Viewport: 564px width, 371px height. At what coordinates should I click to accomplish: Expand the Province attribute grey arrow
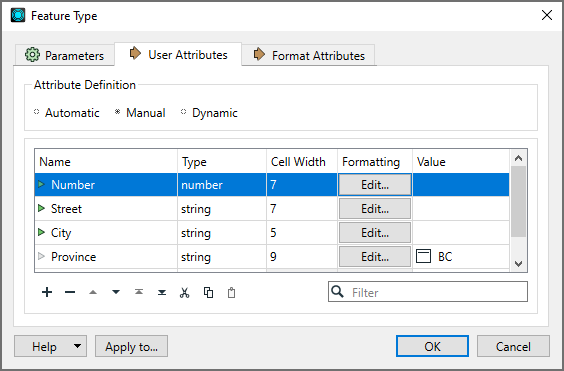[41, 256]
